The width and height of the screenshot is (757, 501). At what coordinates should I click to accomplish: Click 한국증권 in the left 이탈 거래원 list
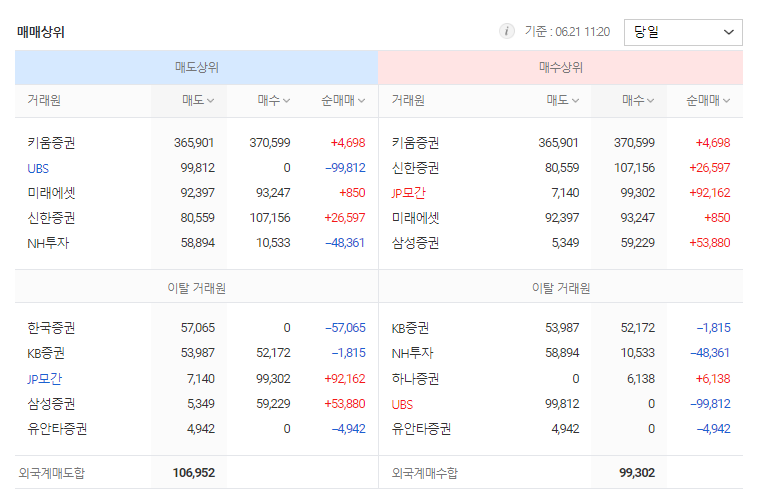click(x=51, y=328)
